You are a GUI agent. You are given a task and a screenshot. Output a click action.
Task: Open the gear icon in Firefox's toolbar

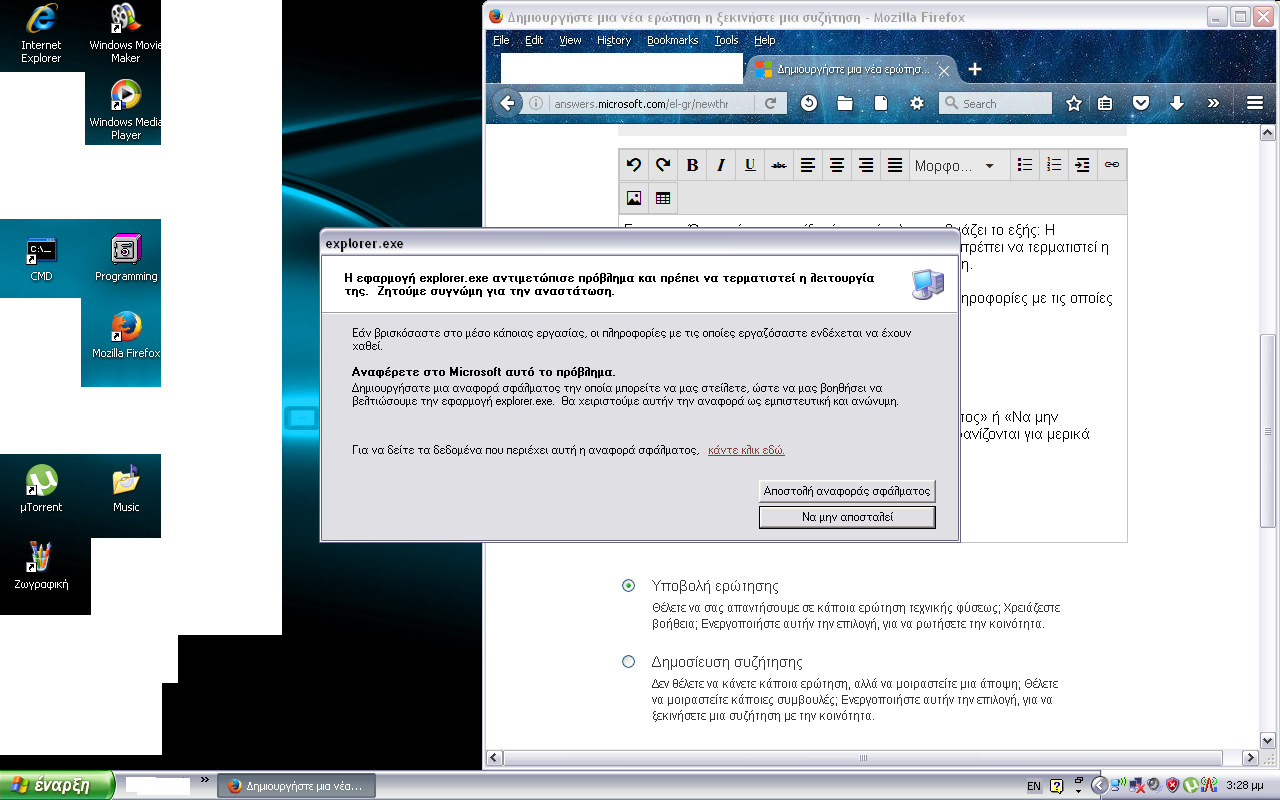[x=917, y=103]
